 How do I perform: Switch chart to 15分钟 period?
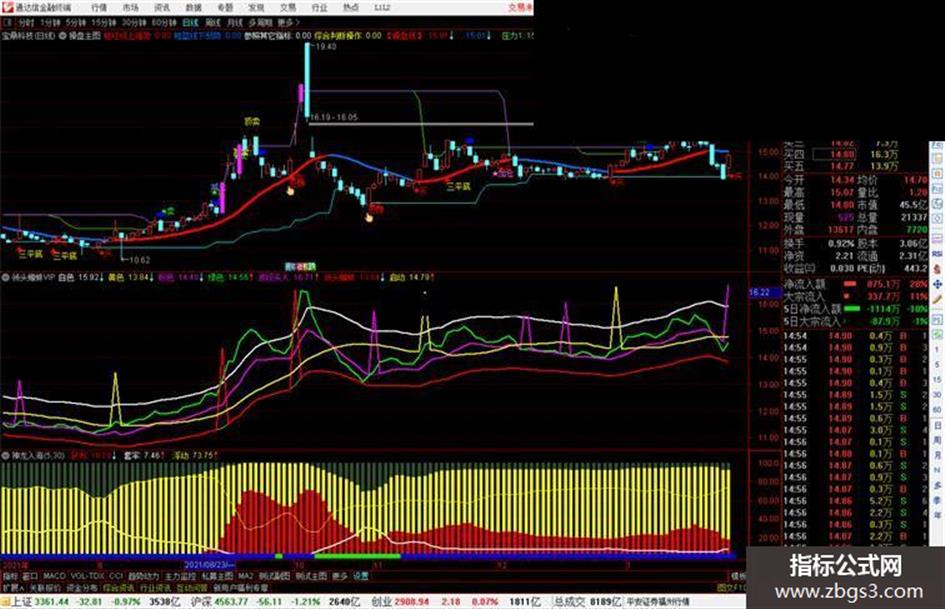[x=104, y=22]
